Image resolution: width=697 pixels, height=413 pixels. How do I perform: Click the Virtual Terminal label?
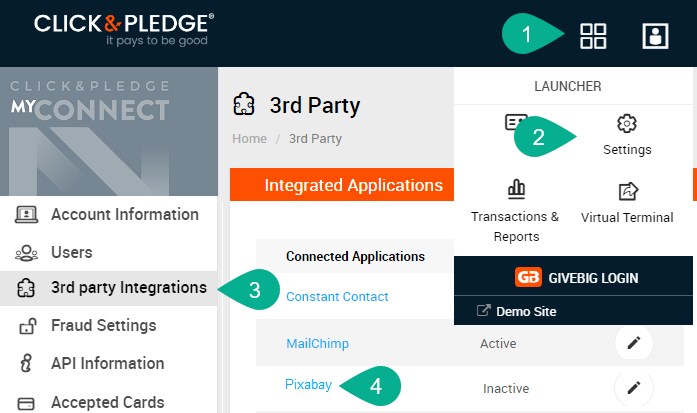coord(627,217)
